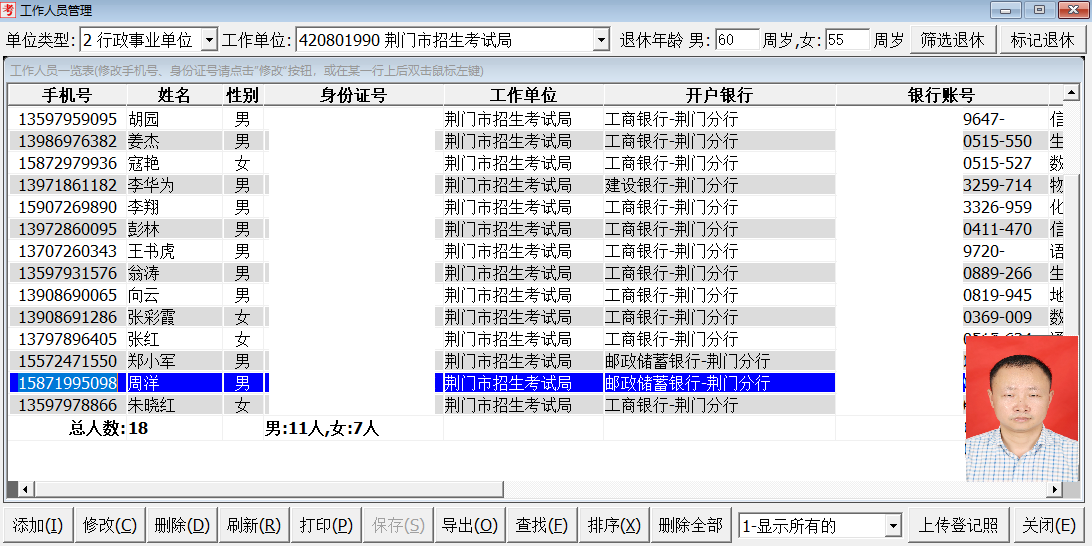Export data with 导出(O) button
Image resolution: width=1092 pixels, height=546 pixels.
pos(469,526)
